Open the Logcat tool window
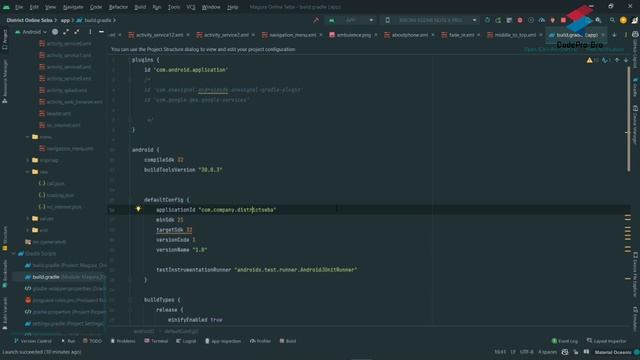Image resolution: width=640 pixels, height=360 pixels. coord(186,341)
